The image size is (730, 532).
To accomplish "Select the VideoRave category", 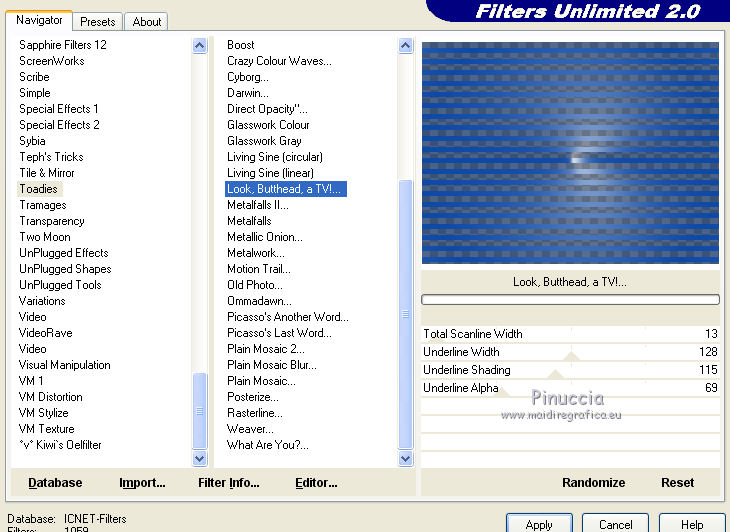I will pos(46,333).
